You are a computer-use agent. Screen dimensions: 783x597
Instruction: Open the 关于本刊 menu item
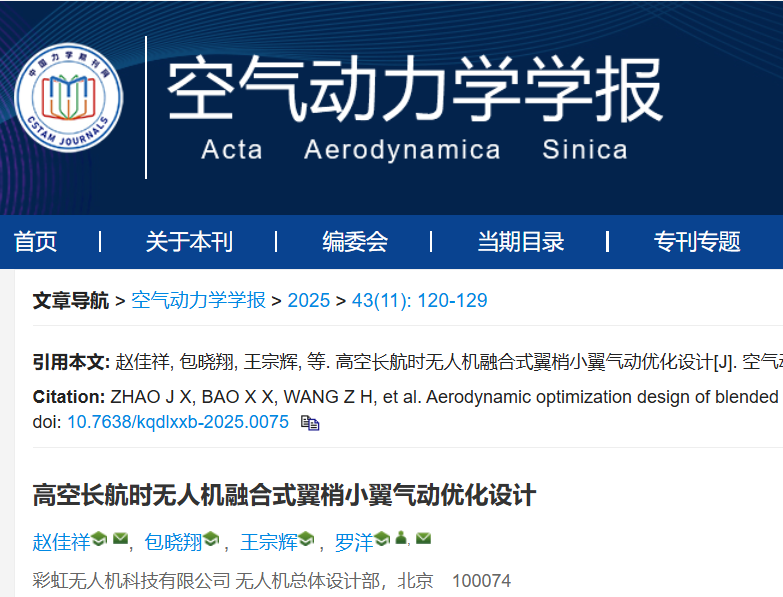click(x=189, y=242)
